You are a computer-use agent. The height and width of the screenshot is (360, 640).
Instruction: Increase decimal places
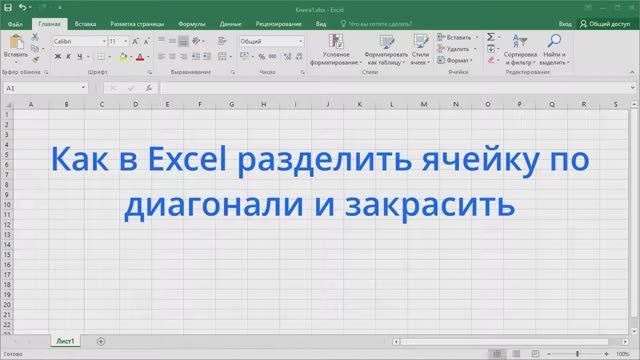pyautogui.click(x=287, y=56)
